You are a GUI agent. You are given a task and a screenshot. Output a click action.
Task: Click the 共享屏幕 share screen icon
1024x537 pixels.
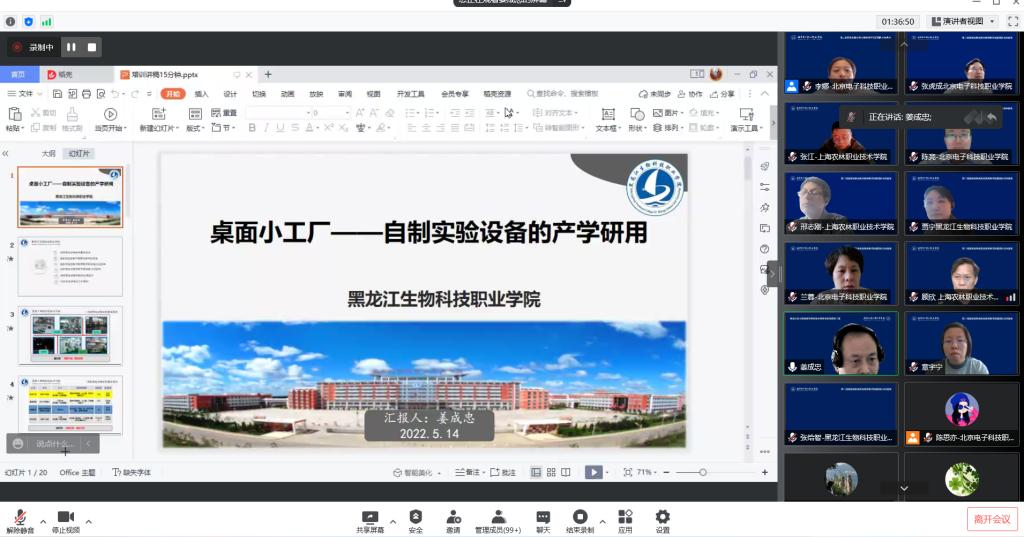pyautogui.click(x=369, y=518)
